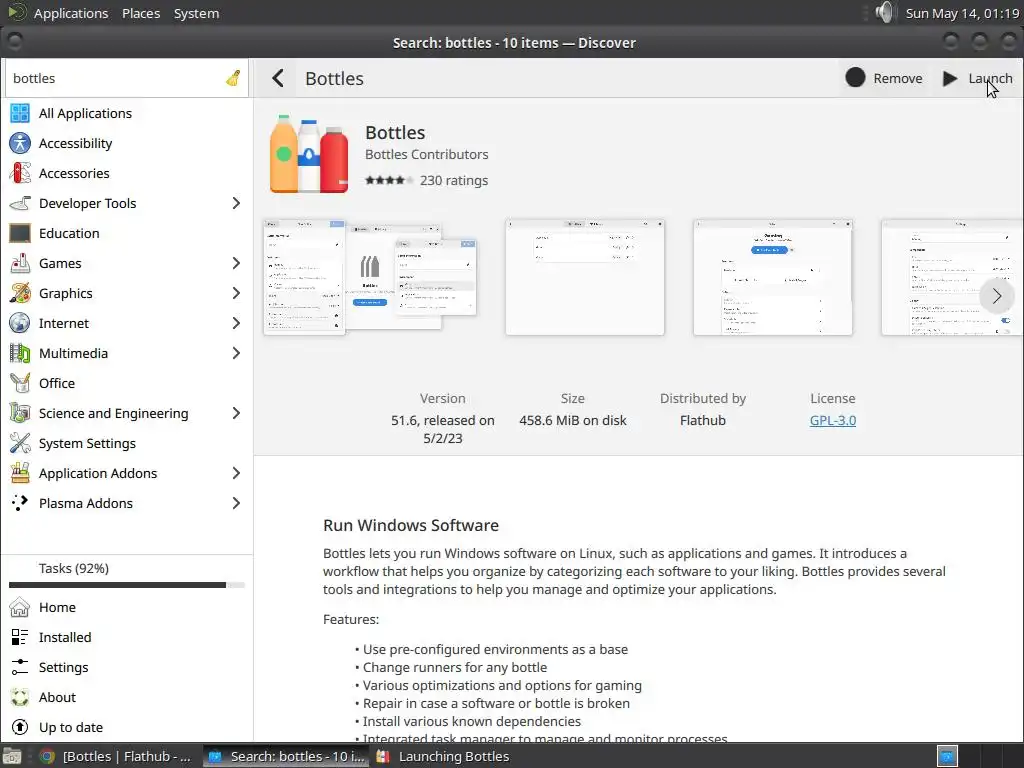Show next screenshots with right chevron
Viewport: 1024px width, 768px height.
click(x=997, y=296)
